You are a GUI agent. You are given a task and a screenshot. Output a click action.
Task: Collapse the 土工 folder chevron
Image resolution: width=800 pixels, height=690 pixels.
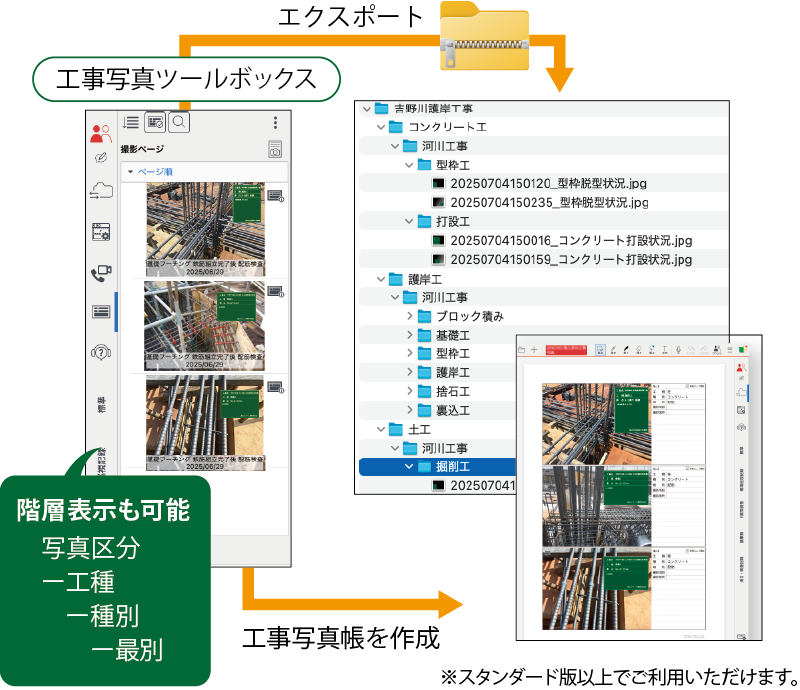click(x=381, y=430)
